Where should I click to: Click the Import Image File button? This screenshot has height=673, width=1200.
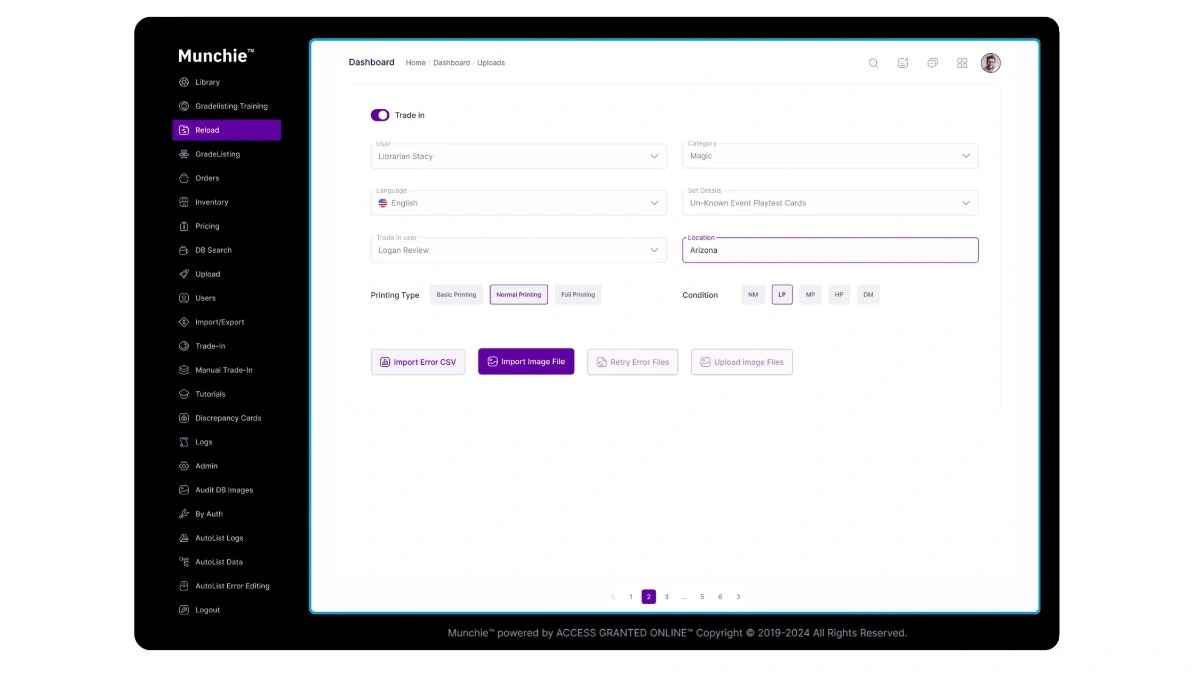click(x=526, y=361)
